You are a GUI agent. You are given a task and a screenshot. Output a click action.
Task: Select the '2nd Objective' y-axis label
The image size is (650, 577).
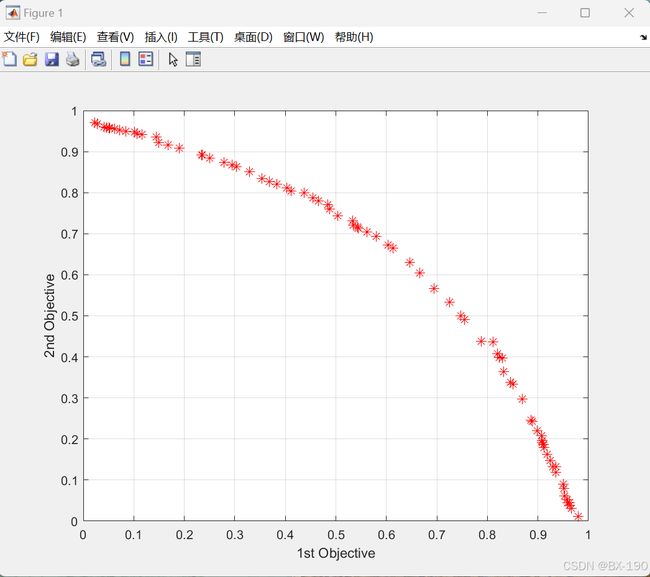(49, 315)
